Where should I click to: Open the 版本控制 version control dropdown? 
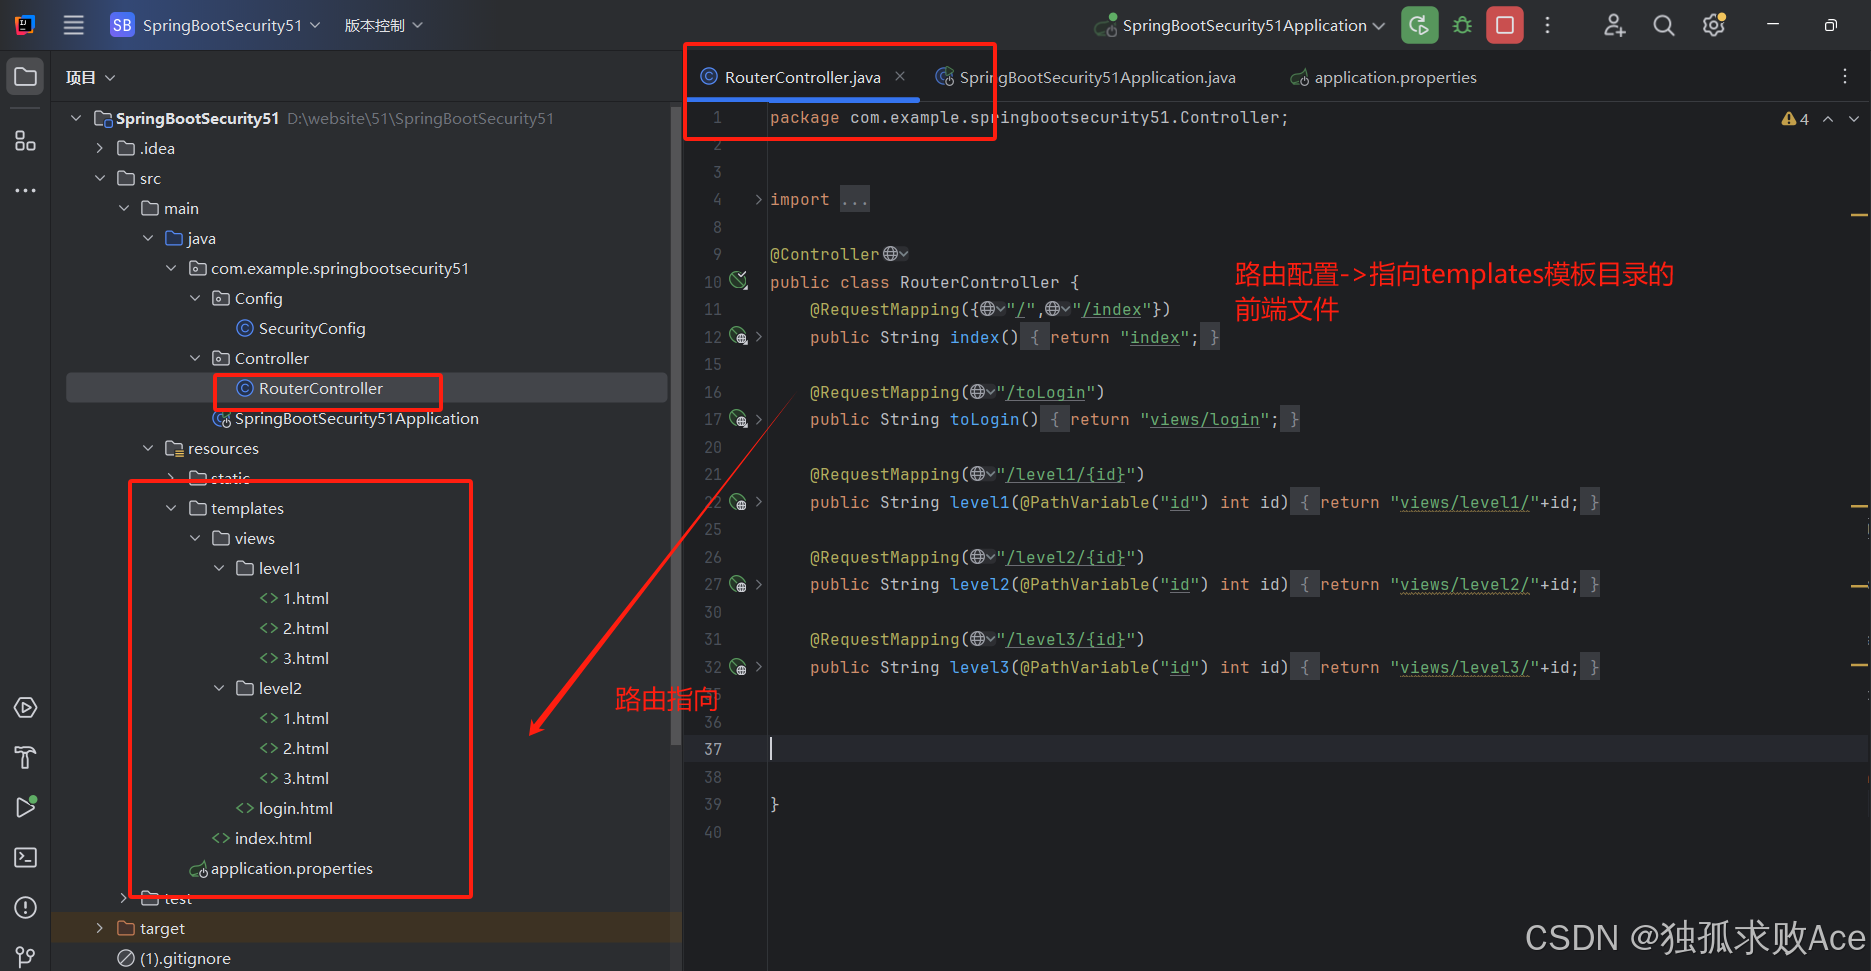(x=384, y=25)
